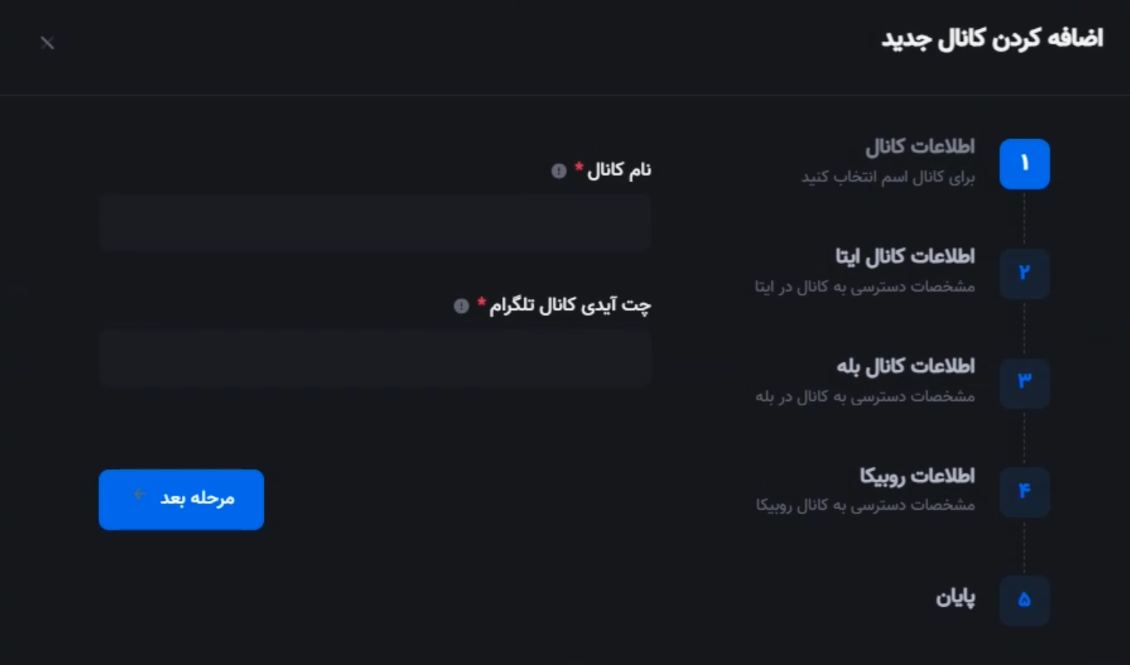Viewport: 1130px width, 665px height.
Task: Click the step ۳ number badge
Action: tap(1024, 383)
